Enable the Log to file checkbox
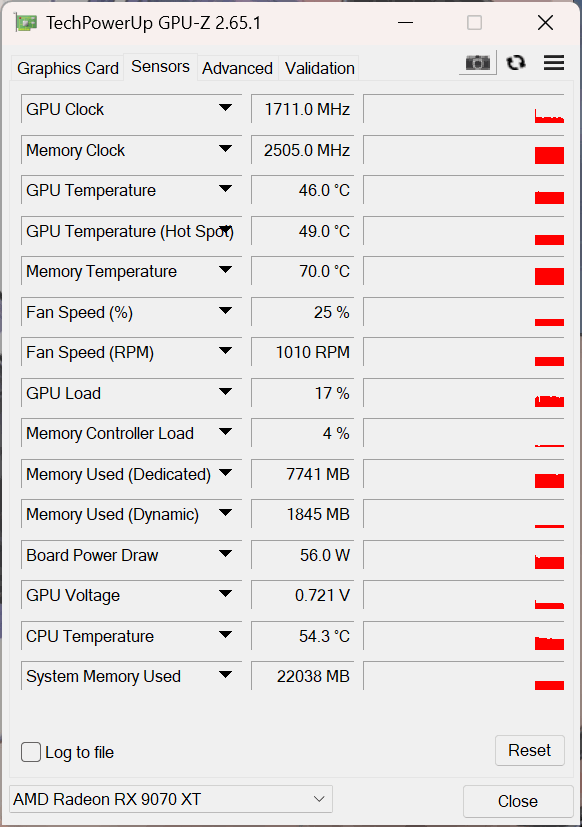Image resolution: width=582 pixels, height=827 pixels. tap(31, 752)
